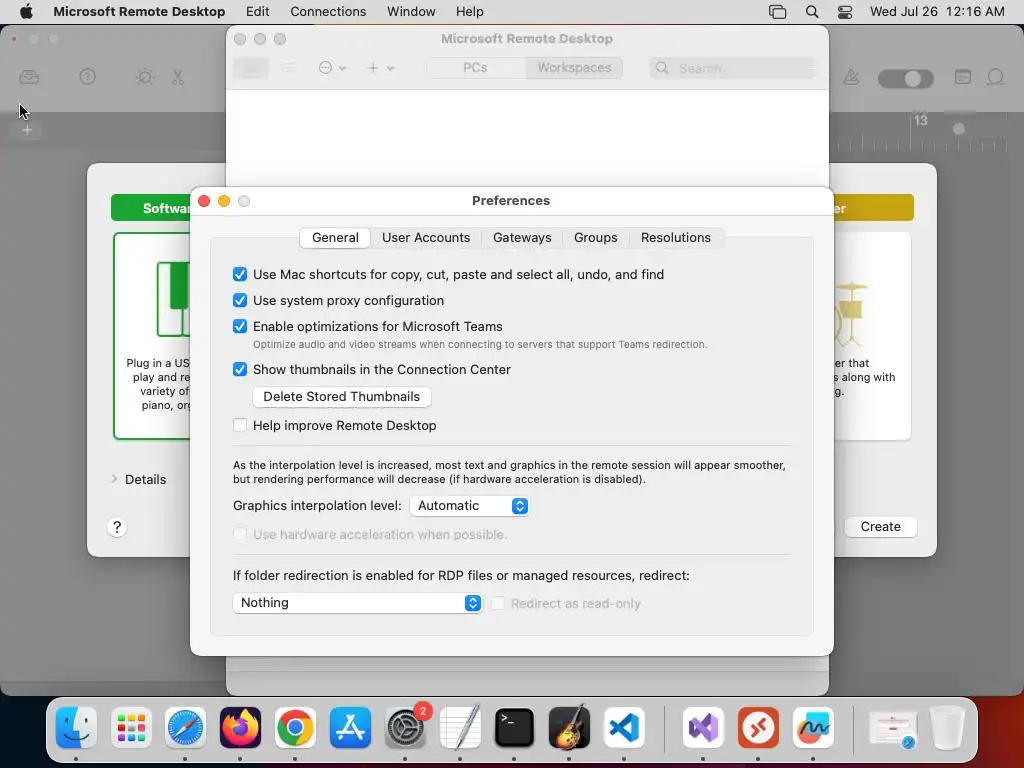Screen dimensions: 1024x768
Task: Open Terminal from the Dock
Action: [x=515, y=728]
